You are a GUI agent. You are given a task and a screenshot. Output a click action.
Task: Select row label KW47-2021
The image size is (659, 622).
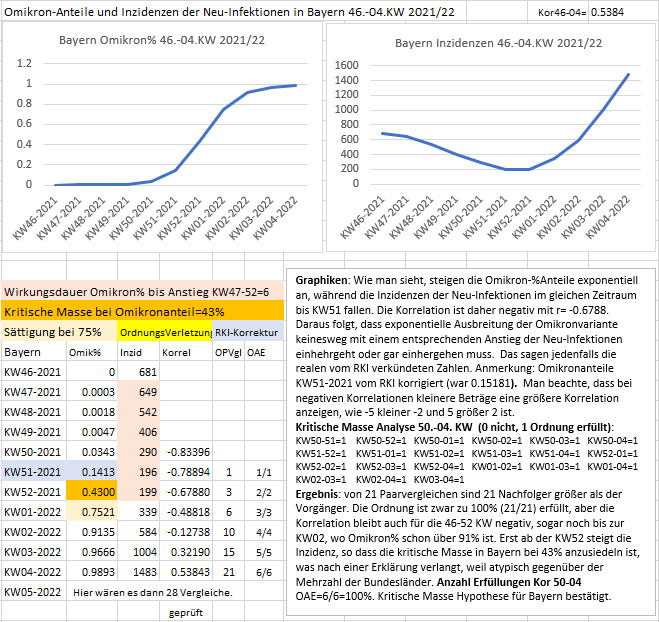[x=34, y=392]
